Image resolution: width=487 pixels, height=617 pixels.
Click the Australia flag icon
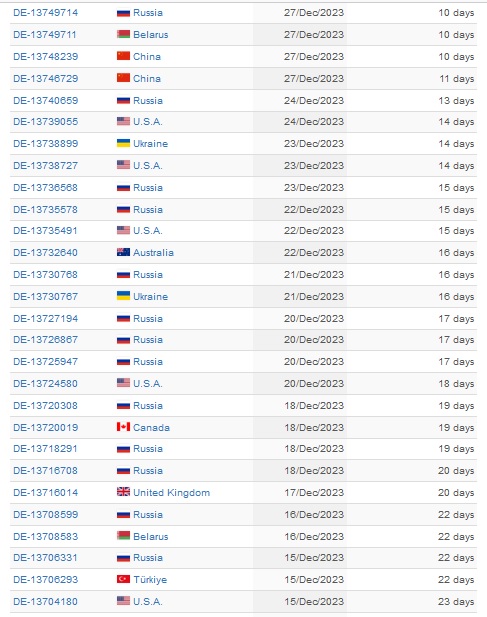click(123, 252)
